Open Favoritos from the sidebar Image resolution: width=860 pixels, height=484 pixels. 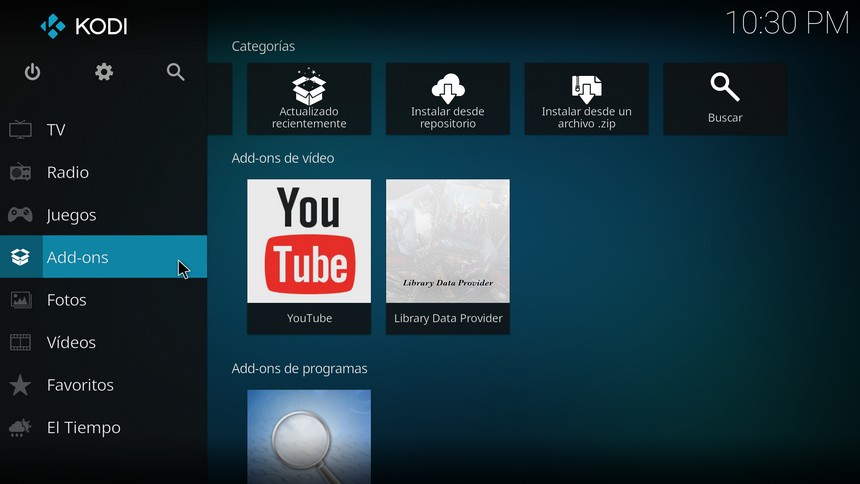click(x=104, y=385)
